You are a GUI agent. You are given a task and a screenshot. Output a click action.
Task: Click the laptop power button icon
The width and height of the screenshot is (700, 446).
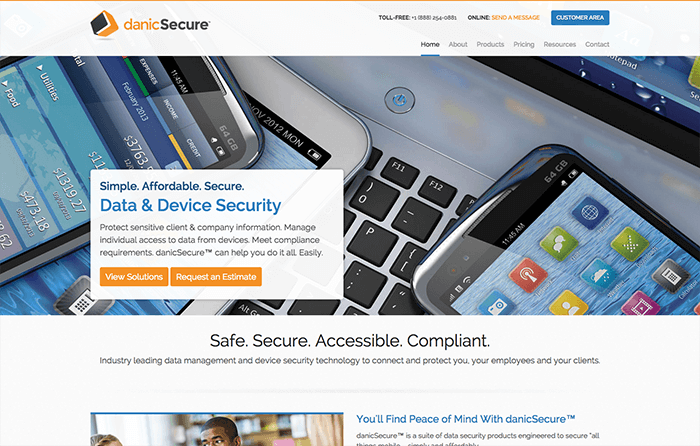tap(400, 100)
